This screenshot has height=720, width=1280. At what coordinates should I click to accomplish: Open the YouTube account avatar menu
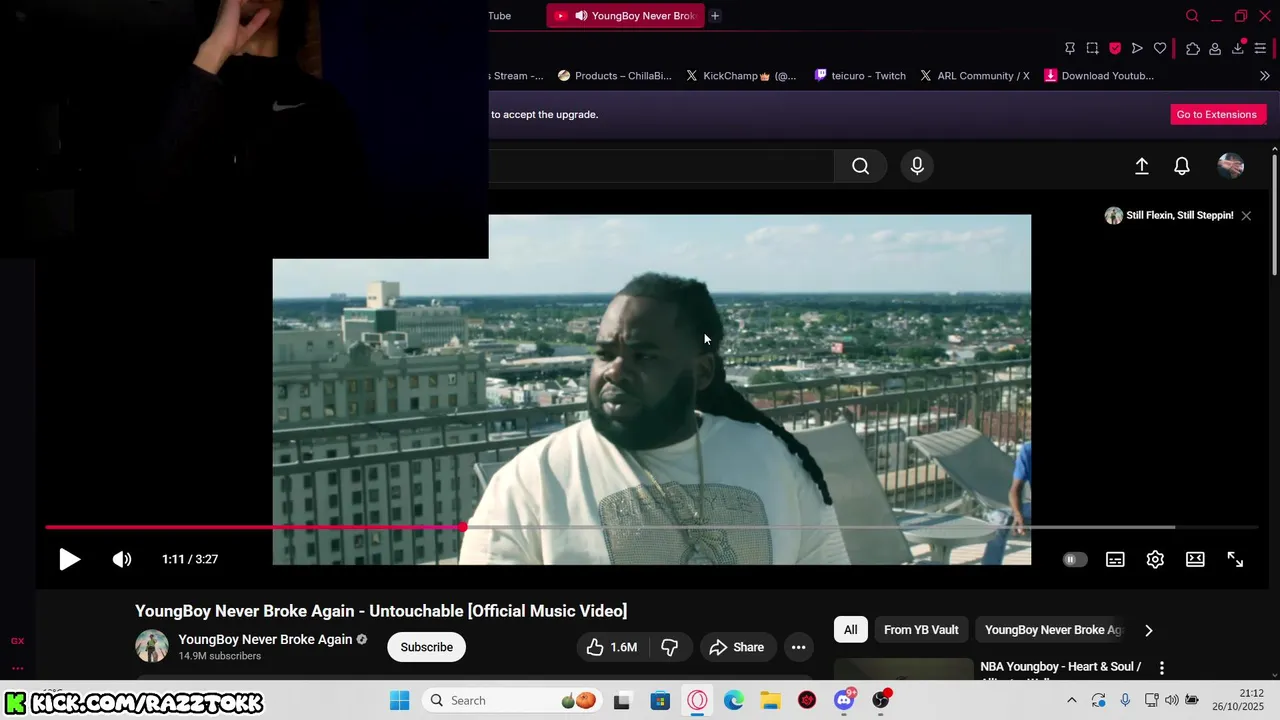pyautogui.click(x=1231, y=166)
